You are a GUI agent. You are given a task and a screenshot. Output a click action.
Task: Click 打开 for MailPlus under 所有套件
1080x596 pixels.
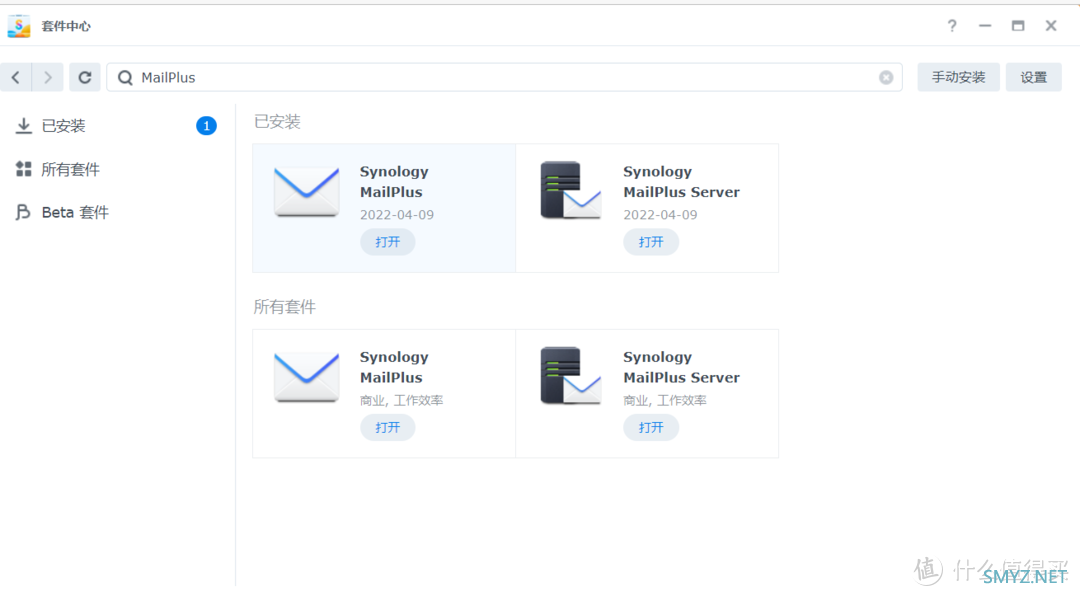pos(387,427)
